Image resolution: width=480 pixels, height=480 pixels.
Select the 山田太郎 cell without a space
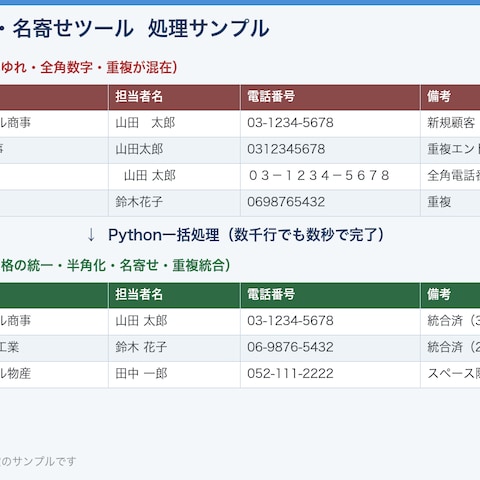174,150
